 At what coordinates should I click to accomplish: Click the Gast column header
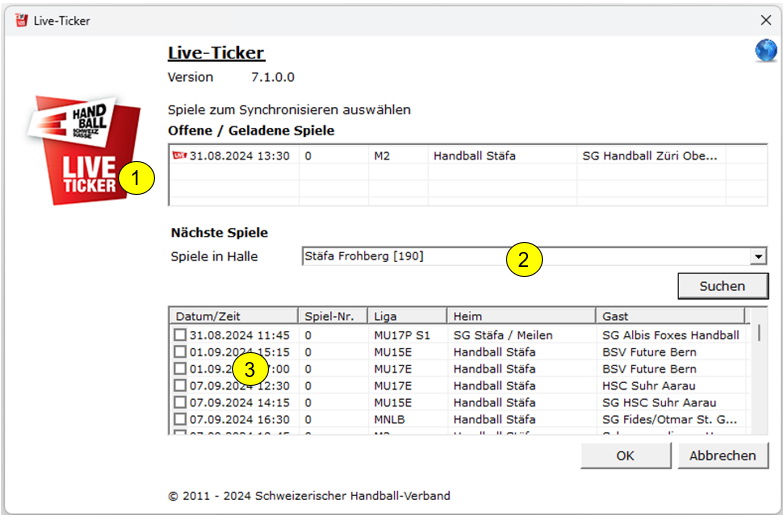(670, 316)
